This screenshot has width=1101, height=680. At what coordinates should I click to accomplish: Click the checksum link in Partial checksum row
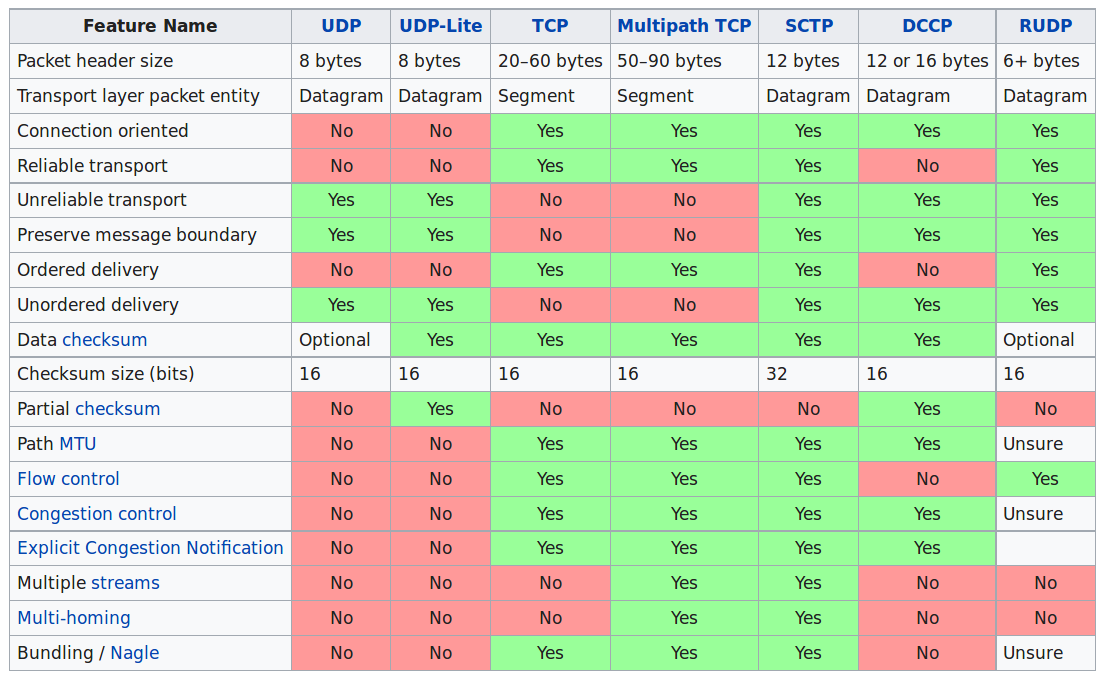[117, 409]
